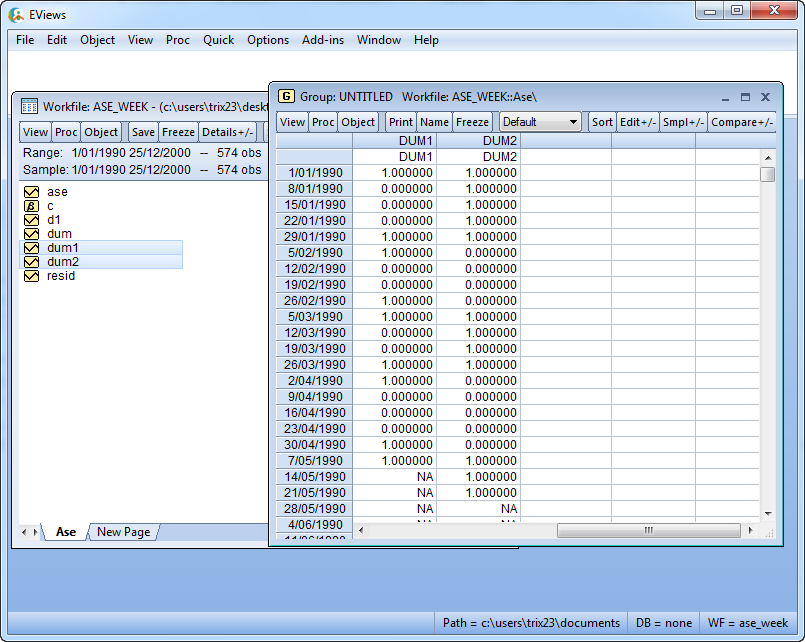This screenshot has width=805, height=642.
Task: Click Object button in Group window
Action: pos(358,122)
